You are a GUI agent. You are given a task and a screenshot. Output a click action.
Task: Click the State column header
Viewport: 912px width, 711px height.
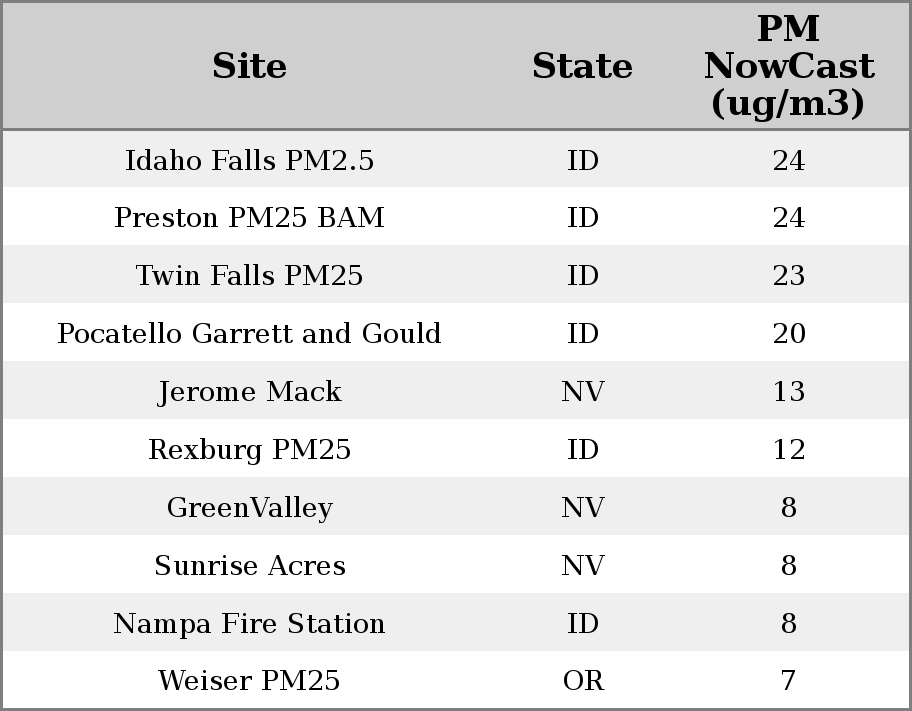coord(582,66)
